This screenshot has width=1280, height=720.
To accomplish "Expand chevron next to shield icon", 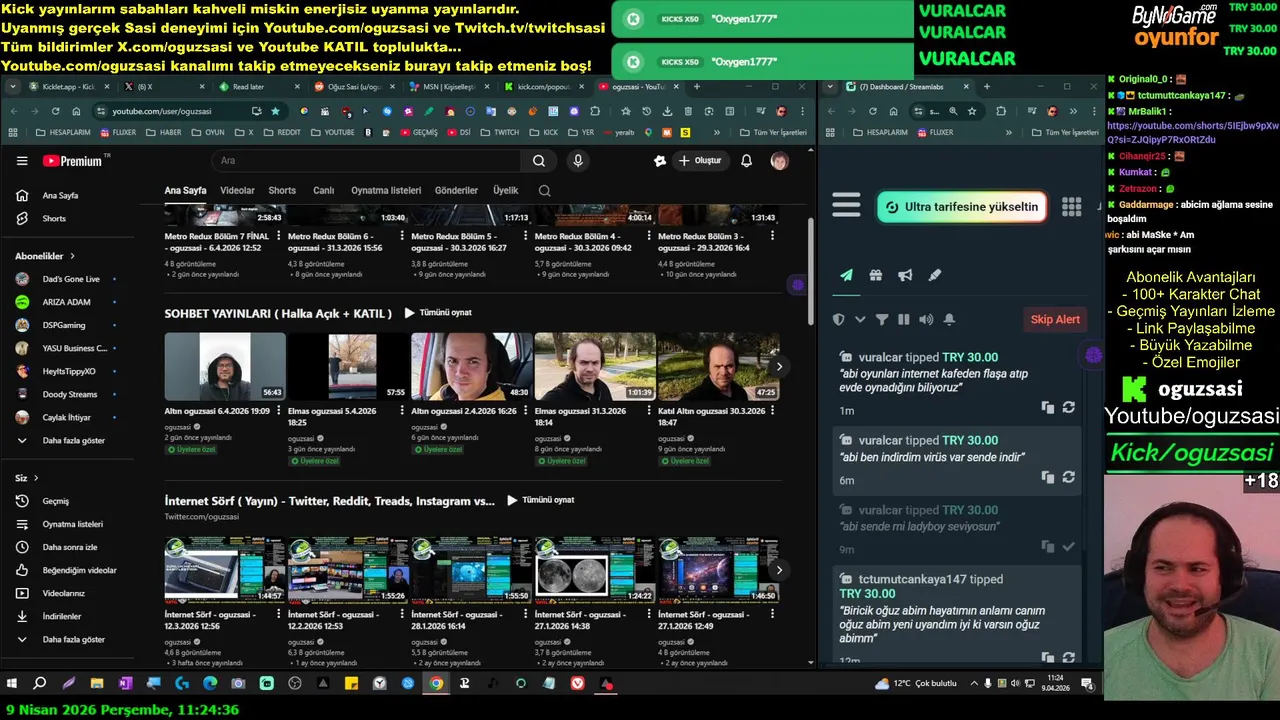I will [860, 320].
